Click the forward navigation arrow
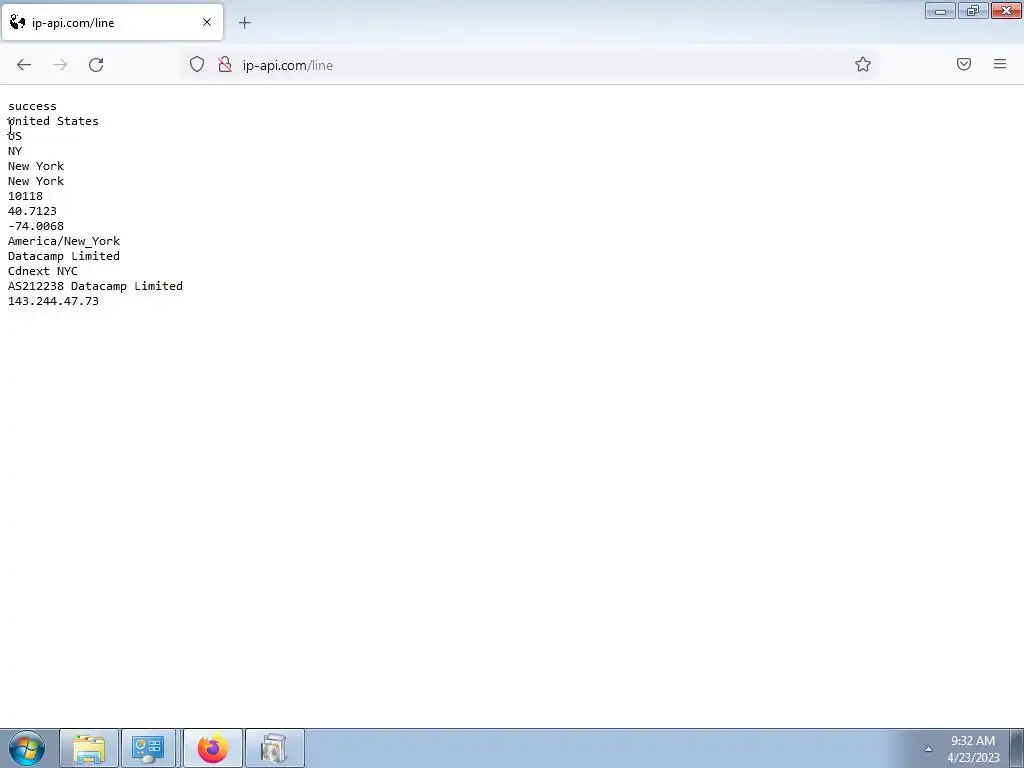The height and width of the screenshot is (768, 1024). [x=60, y=65]
